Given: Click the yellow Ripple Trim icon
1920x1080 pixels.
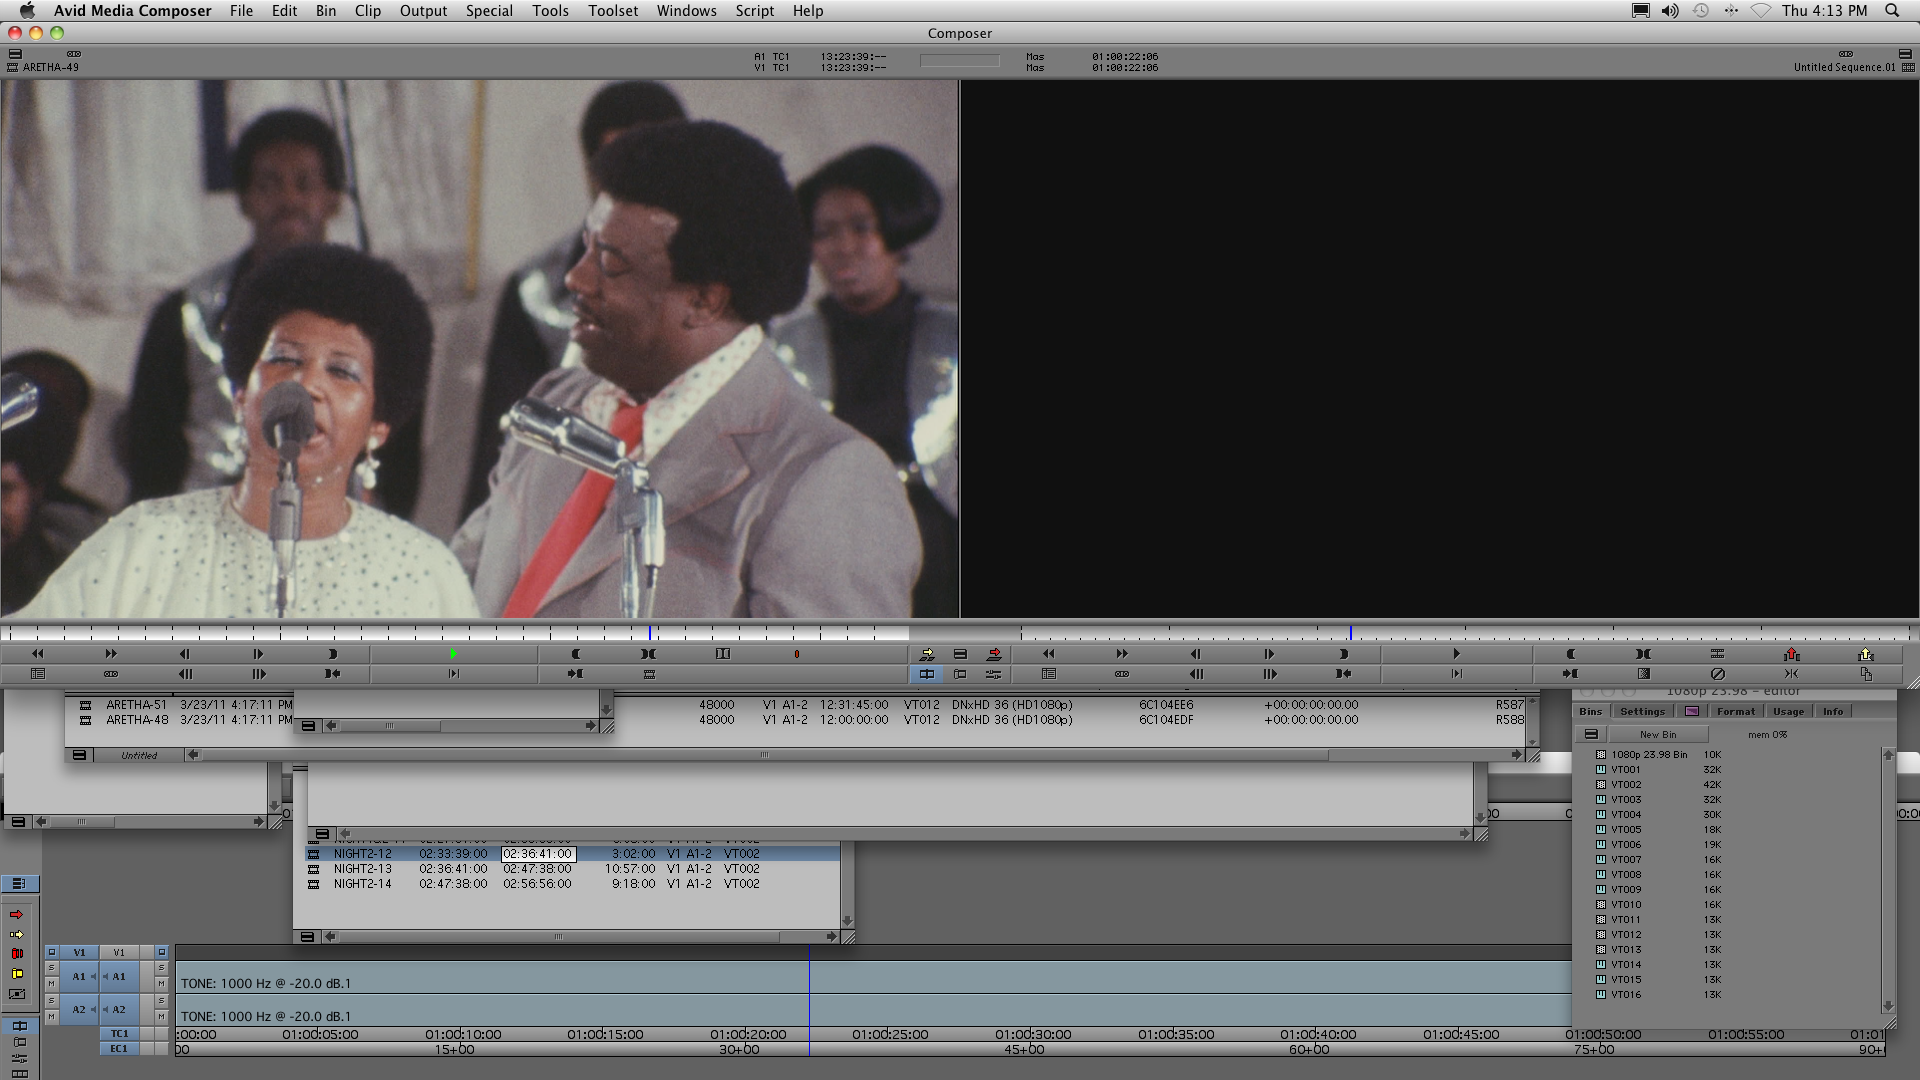Looking at the screenshot, I should 16,973.
